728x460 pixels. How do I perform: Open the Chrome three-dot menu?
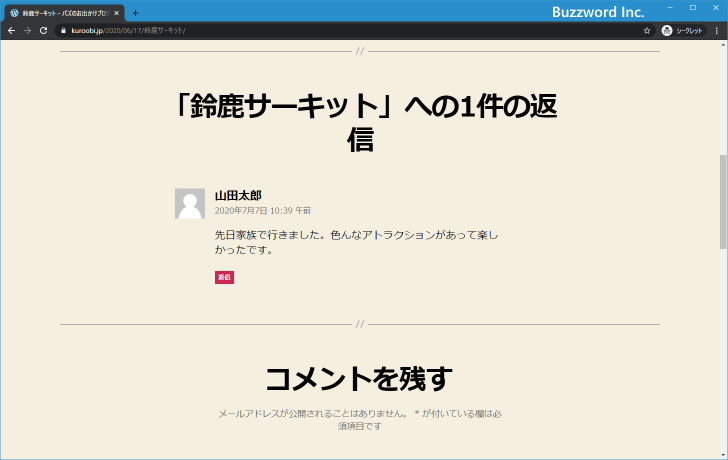pos(717,31)
